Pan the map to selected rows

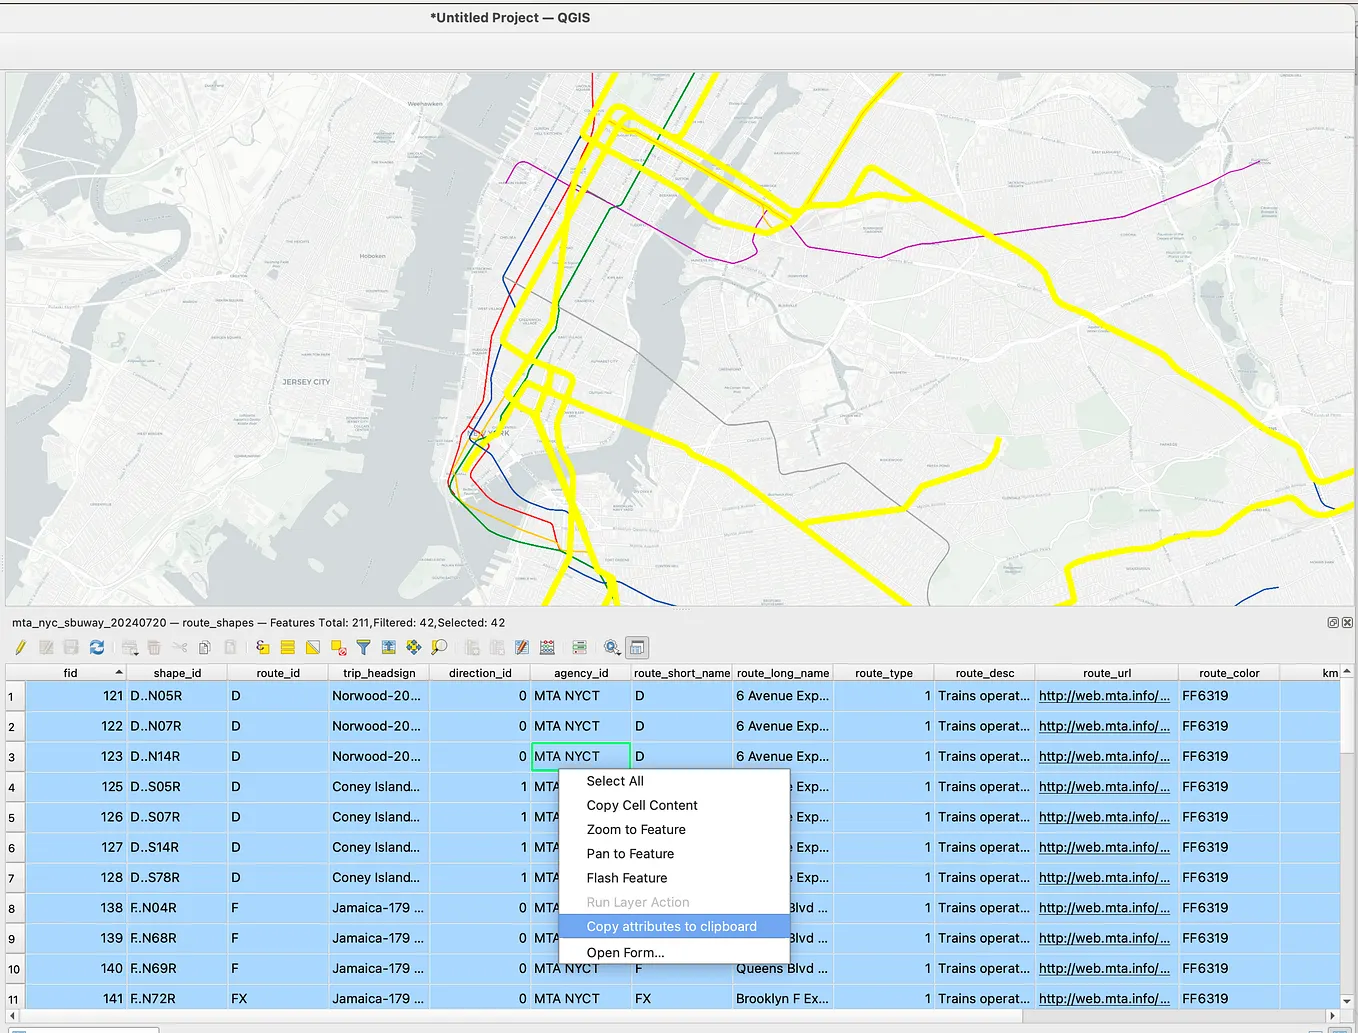(413, 647)
